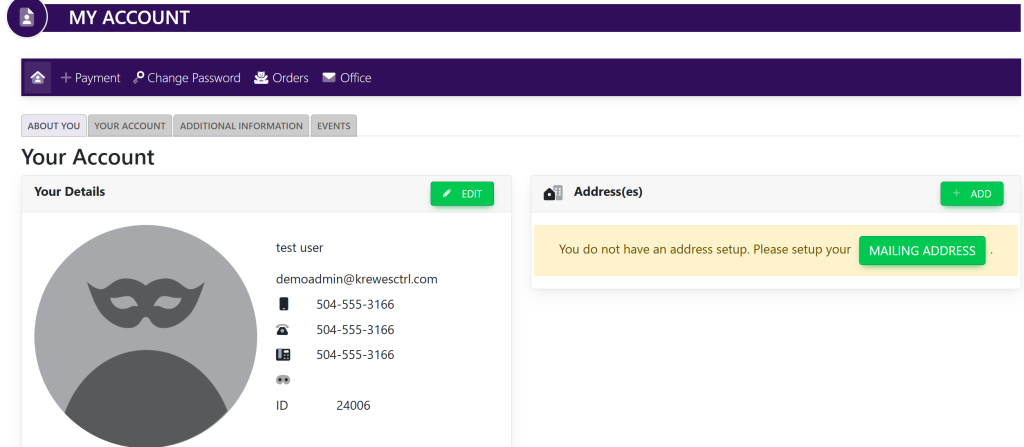Click the landline telephone icon
1024x447 pixels.
[283, 330]
